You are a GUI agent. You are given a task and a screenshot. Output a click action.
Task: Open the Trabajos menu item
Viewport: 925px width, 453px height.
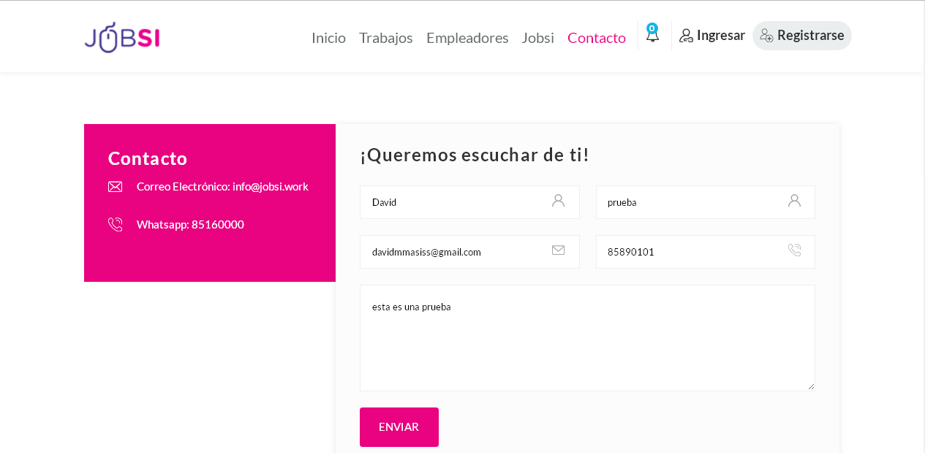[x=385, y=38]
